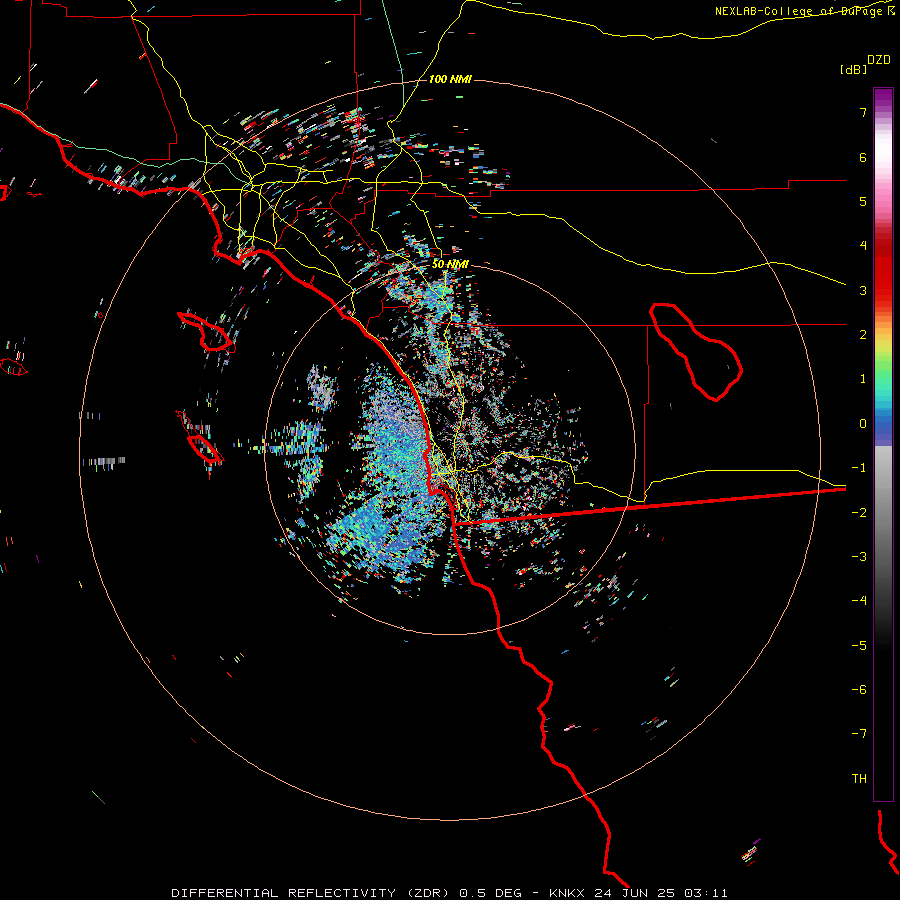Click the red section of the color bar
This screenshot has height=900, width=900.
pos(883,270)
